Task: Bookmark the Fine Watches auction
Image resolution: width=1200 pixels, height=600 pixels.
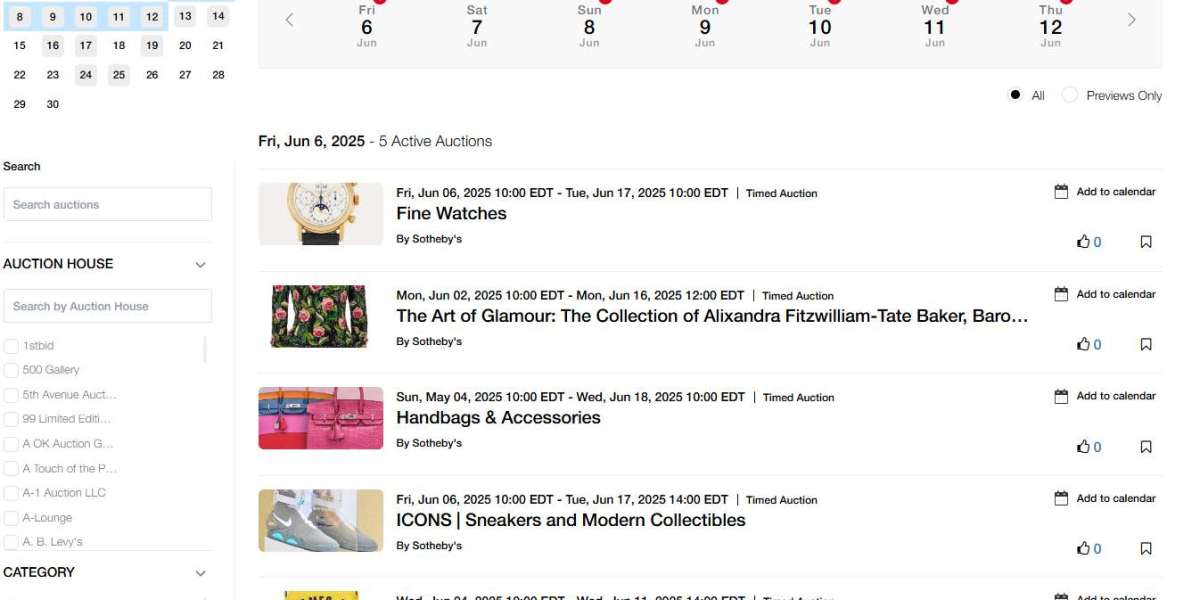Action: point(1146,242)
